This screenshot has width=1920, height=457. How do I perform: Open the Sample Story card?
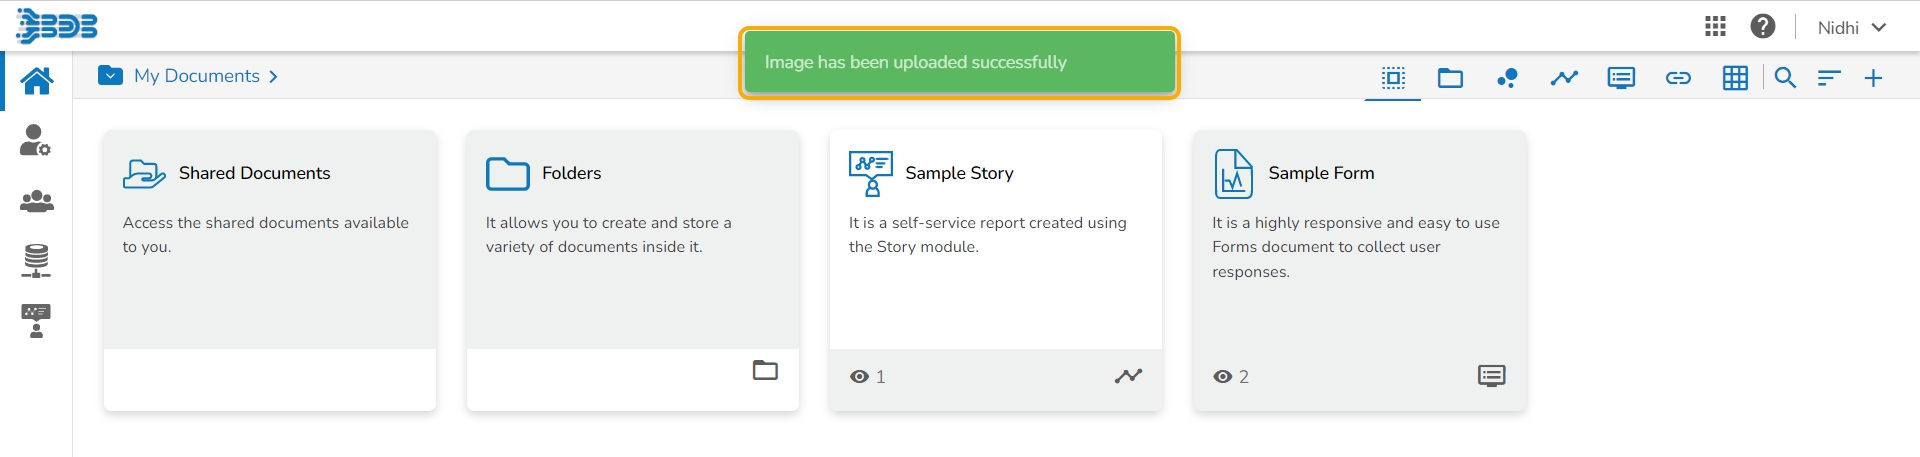point(995,240)
